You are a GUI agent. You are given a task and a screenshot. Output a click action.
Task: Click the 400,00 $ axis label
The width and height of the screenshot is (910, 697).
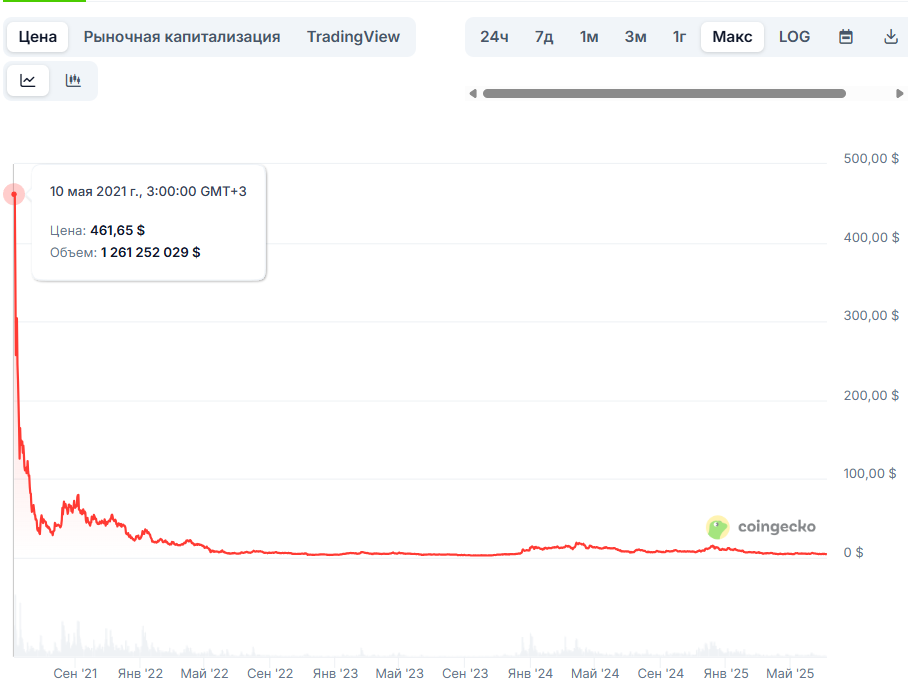pos(871,237)
